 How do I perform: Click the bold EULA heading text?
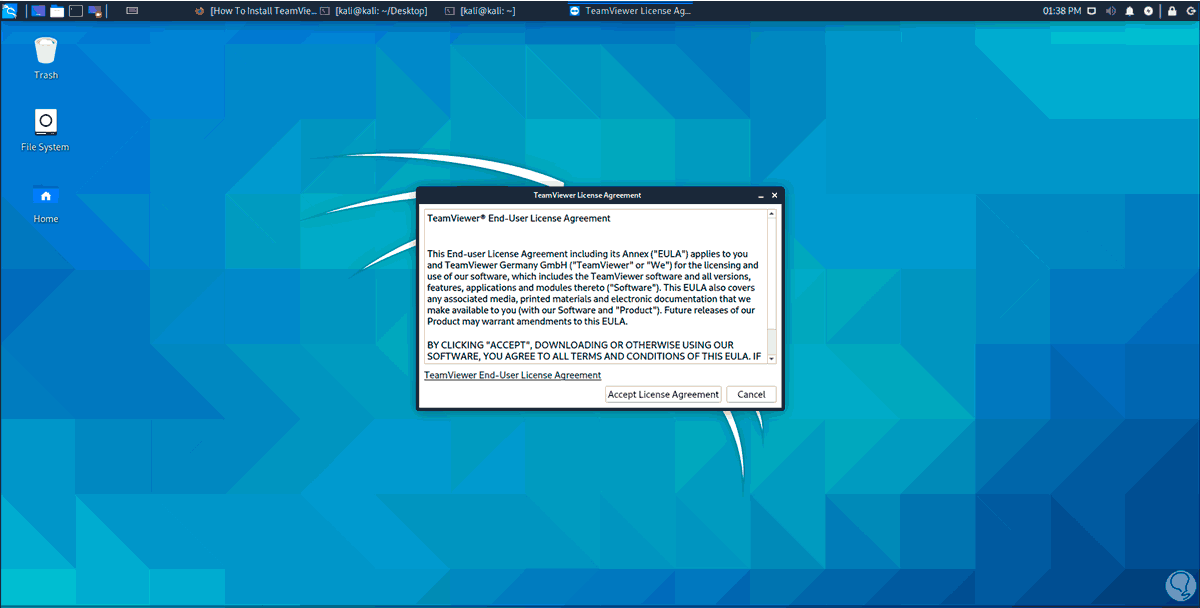519,218
